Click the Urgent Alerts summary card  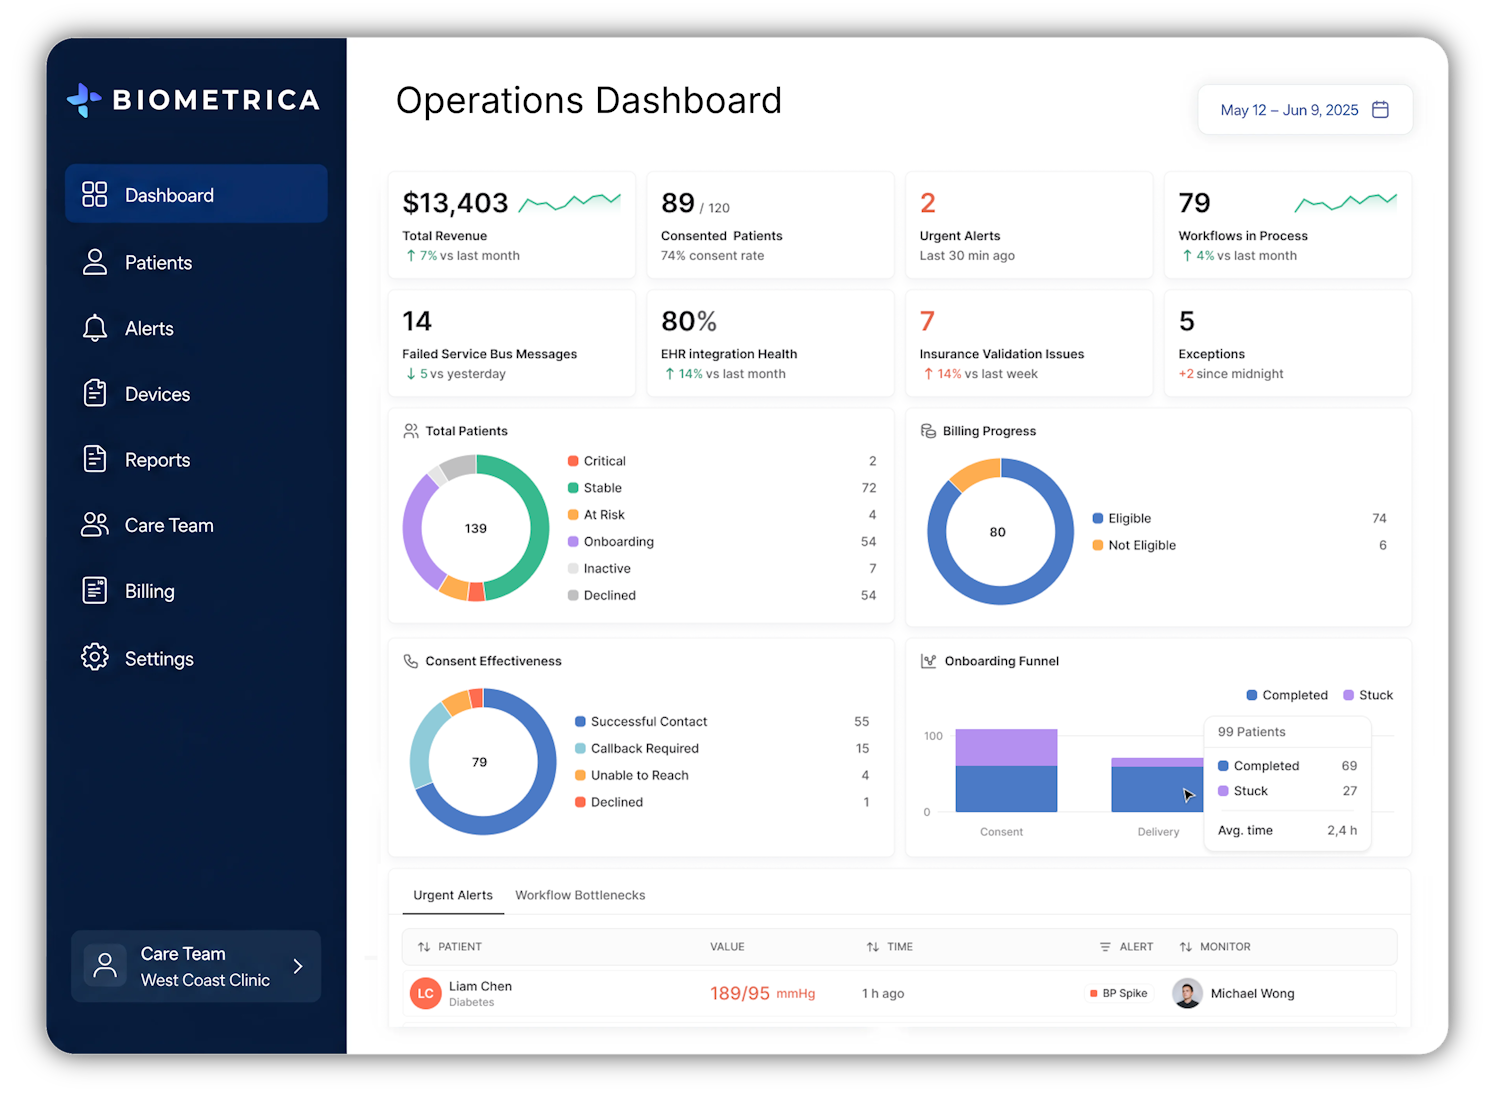(x=1029, y=226)
